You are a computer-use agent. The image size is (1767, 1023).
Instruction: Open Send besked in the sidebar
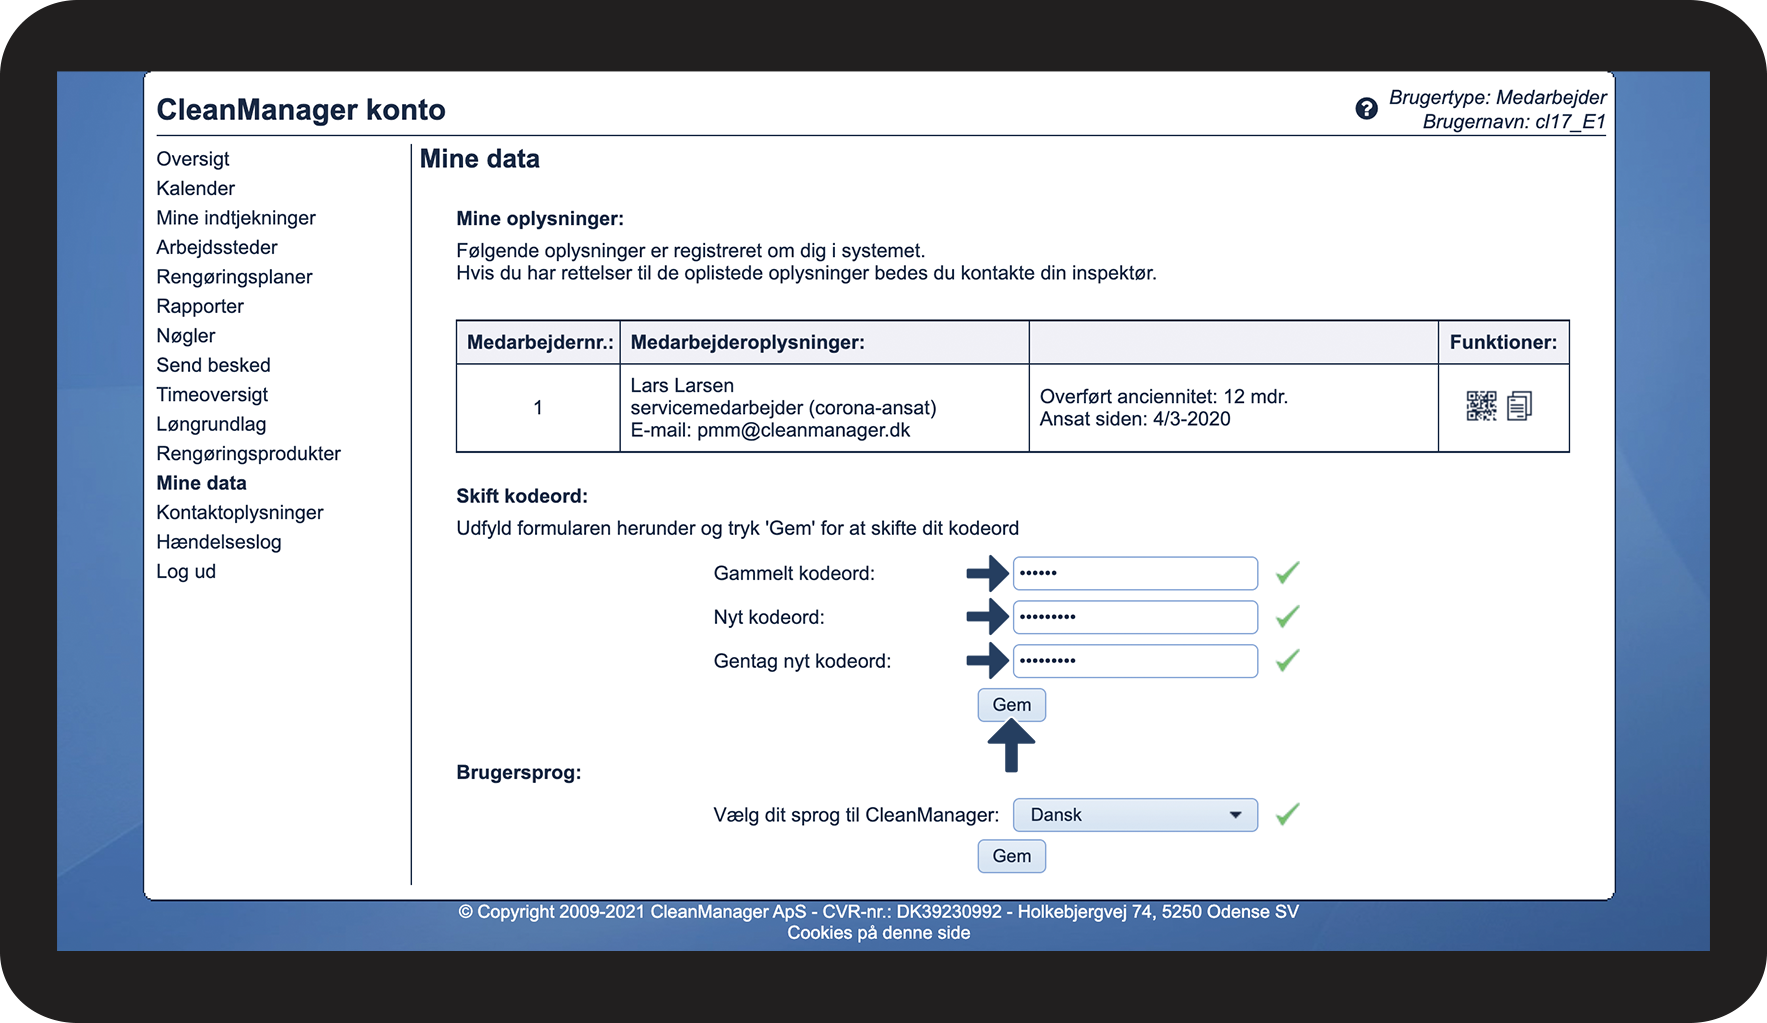click(214, 365)
